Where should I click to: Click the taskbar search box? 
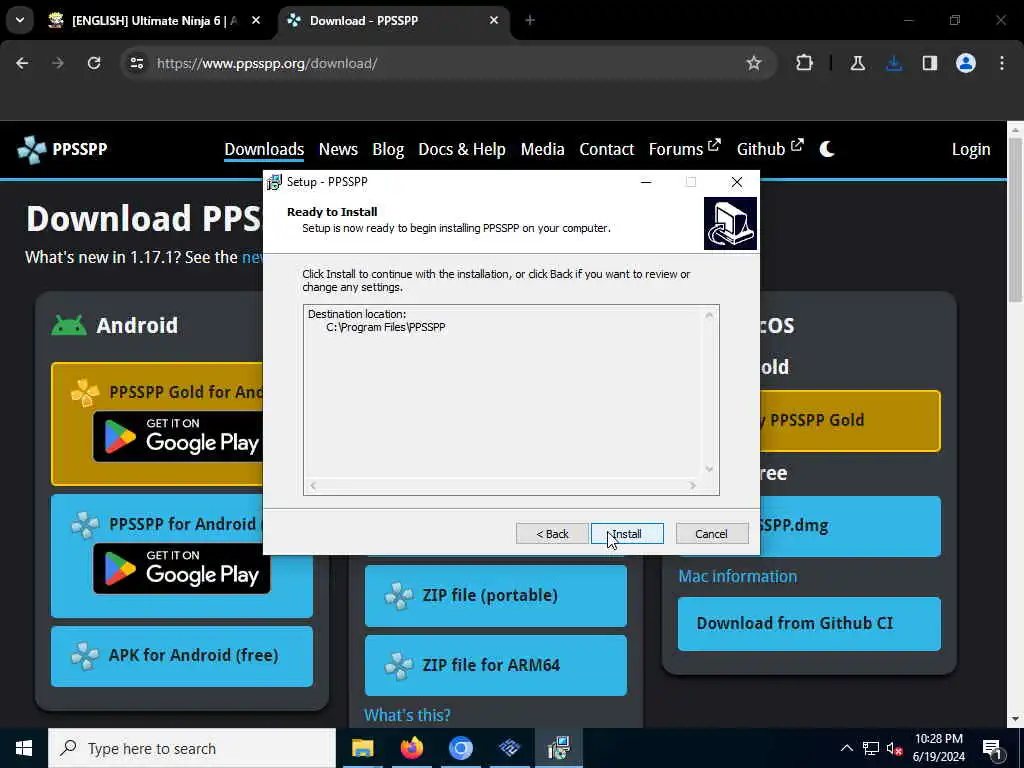click(192, 748)
